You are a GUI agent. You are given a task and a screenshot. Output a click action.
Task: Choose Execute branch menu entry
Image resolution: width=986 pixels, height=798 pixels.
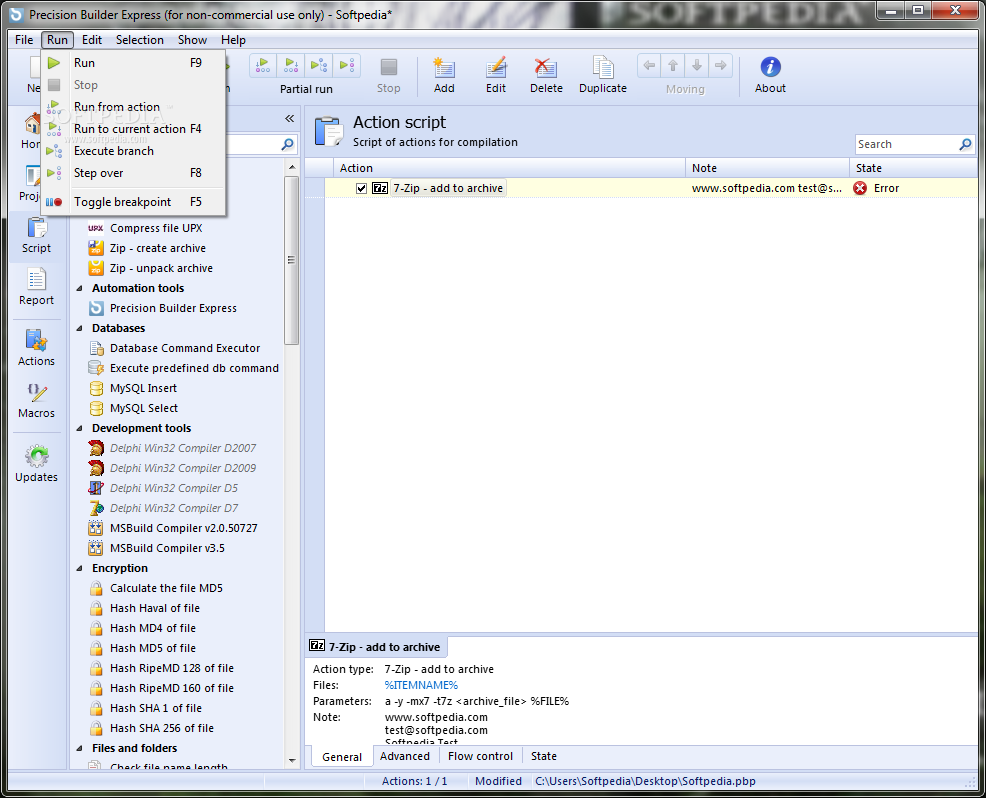(133, 151)
